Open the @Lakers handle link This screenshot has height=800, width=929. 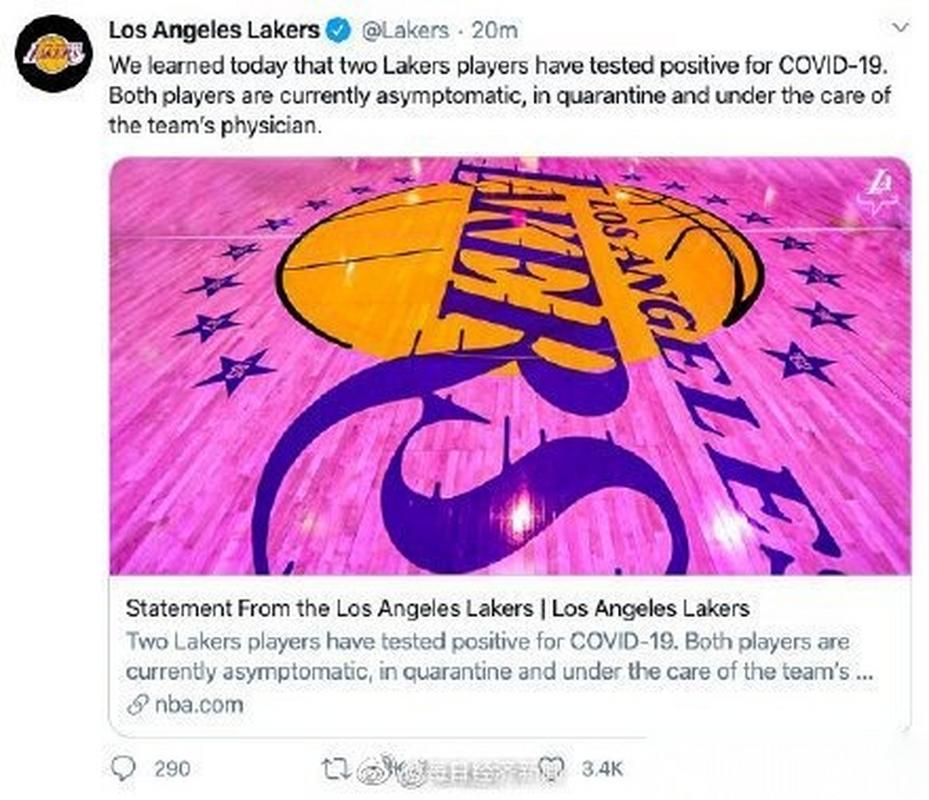click(403, 31)
